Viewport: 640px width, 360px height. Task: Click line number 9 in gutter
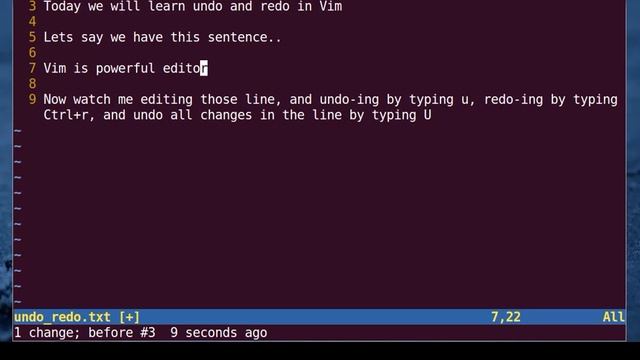(x=32, y=99)
